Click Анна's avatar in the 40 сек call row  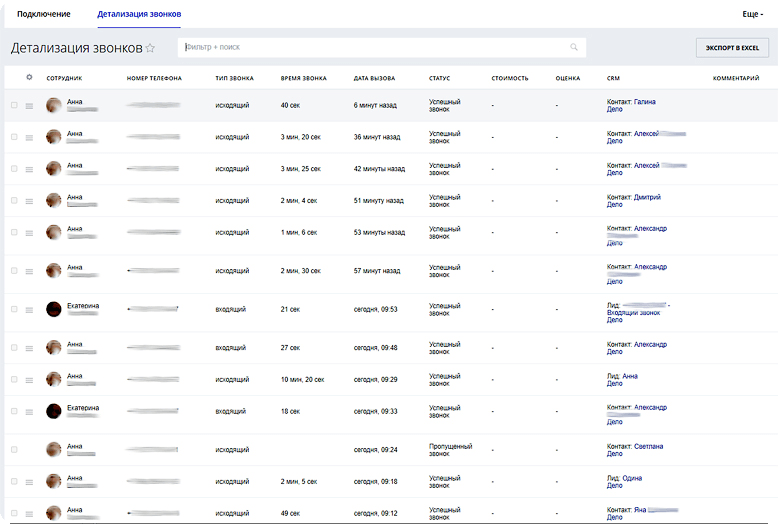54,105
